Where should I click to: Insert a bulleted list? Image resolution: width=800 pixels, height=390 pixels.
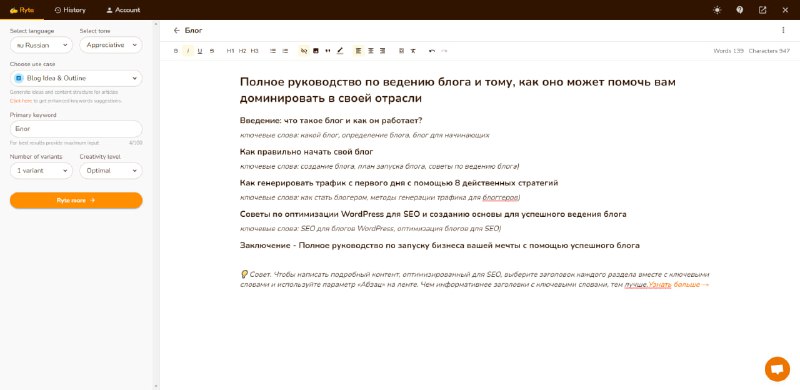point(273,51)
